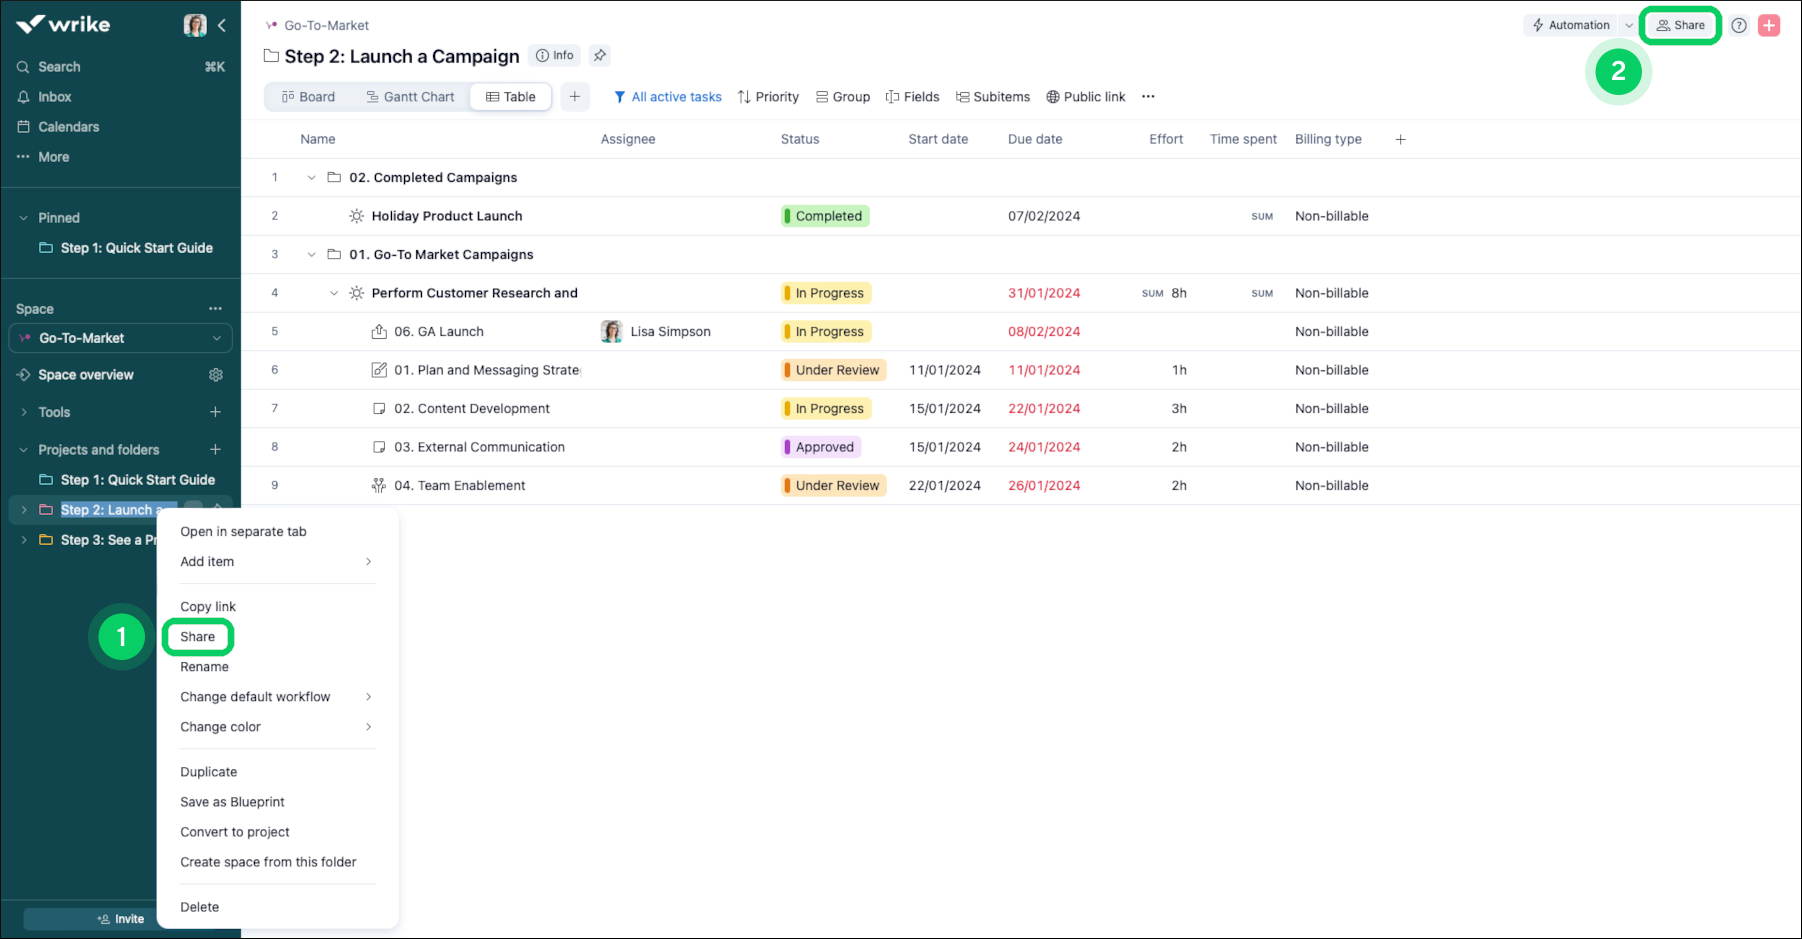Collapse the Pinned section

tap(24, 218)
